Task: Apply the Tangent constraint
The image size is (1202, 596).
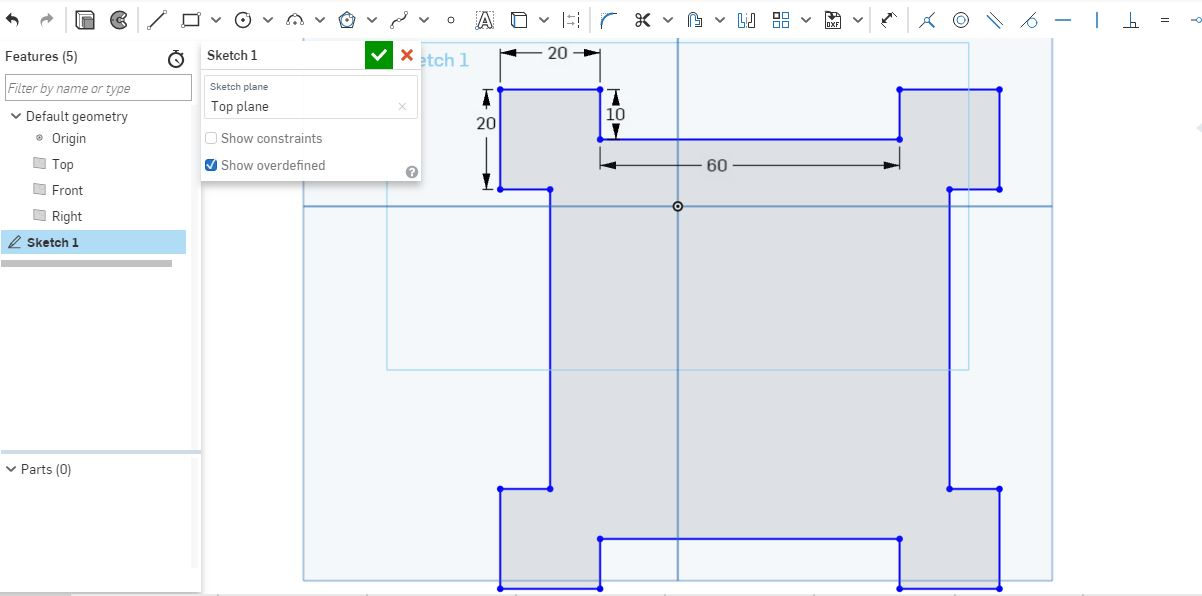Action: tap(1029, 20)
